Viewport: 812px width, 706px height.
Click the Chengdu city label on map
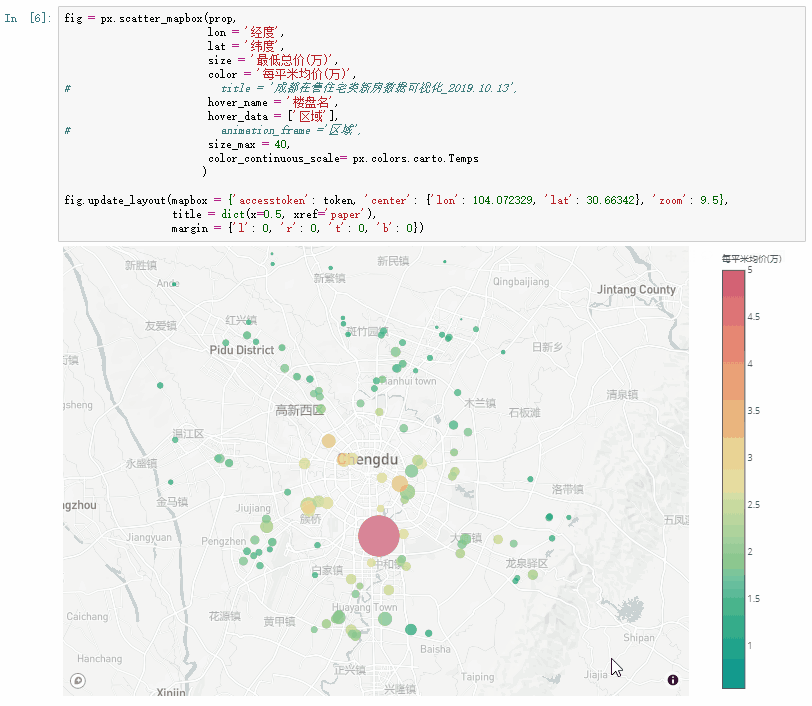(x=368, y=459)
